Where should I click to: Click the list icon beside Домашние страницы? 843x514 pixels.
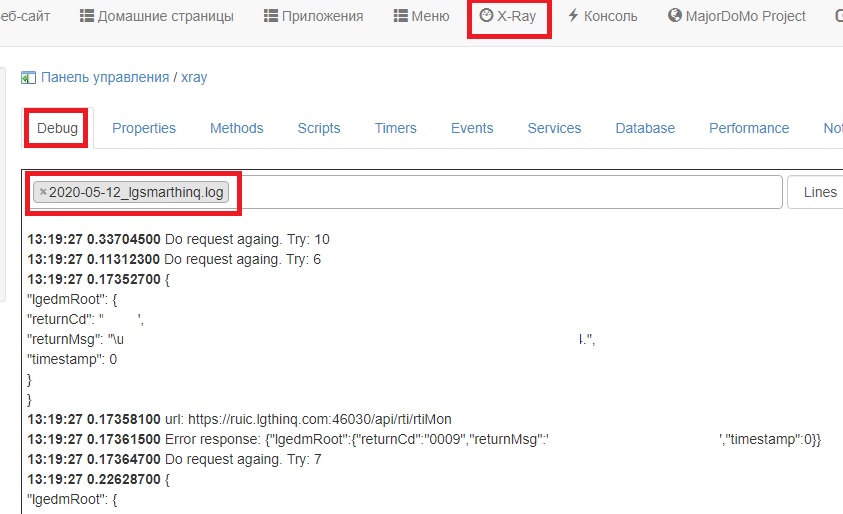87,16
